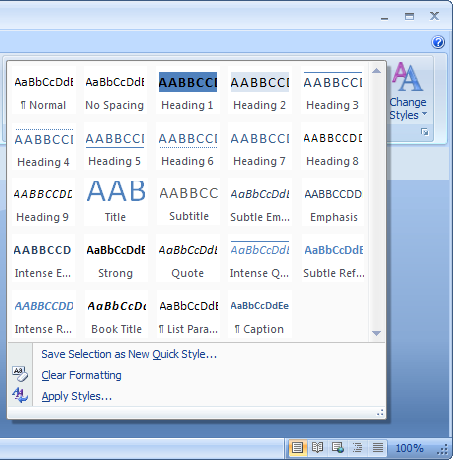Apply the Book Title style
The image size is (453, 460).
[116, 314]
